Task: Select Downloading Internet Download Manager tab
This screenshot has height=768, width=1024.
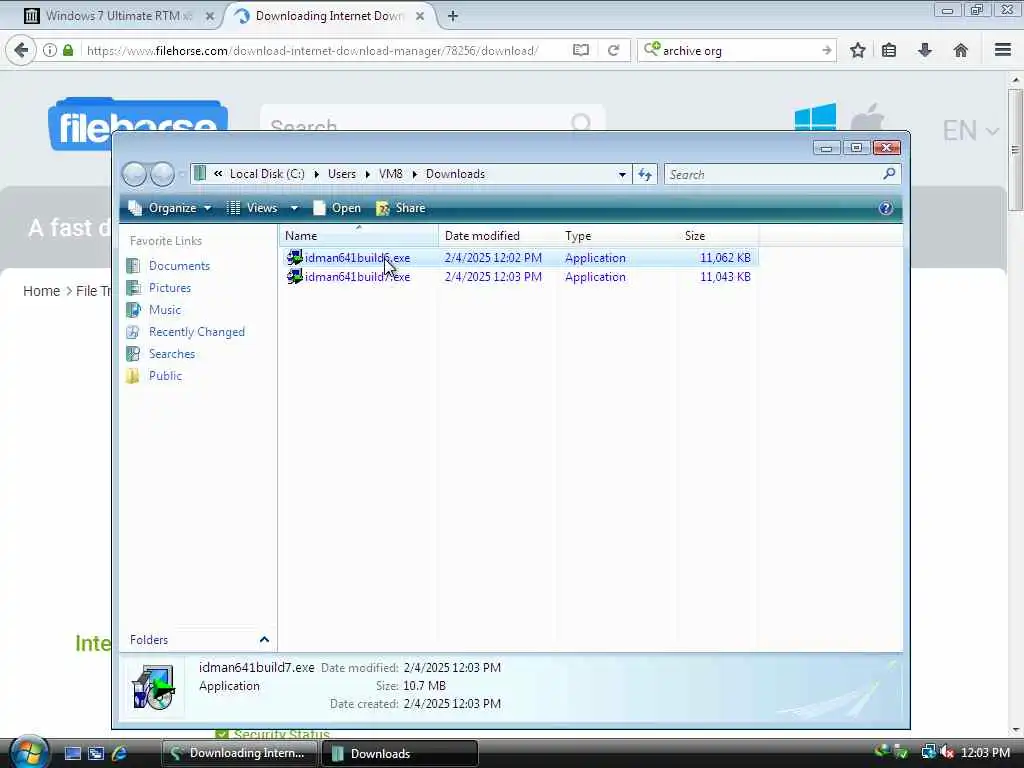Action: (x=330, y=16)
